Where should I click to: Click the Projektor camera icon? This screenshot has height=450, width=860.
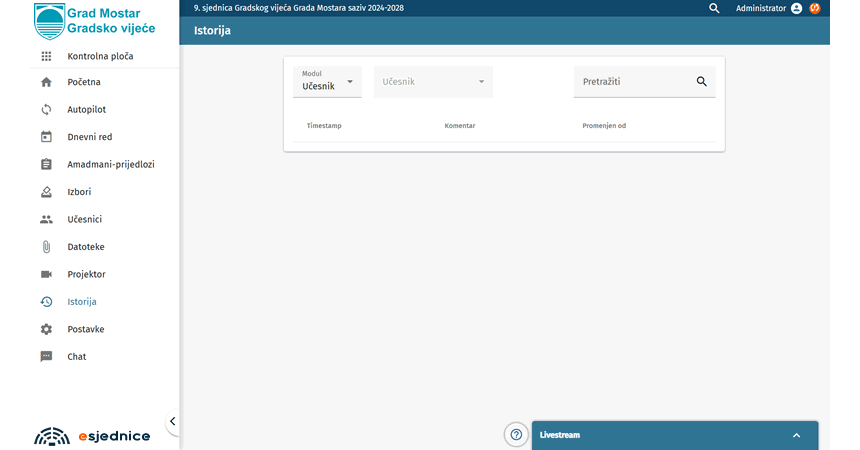pyautogui.click(x=46, y=274)
